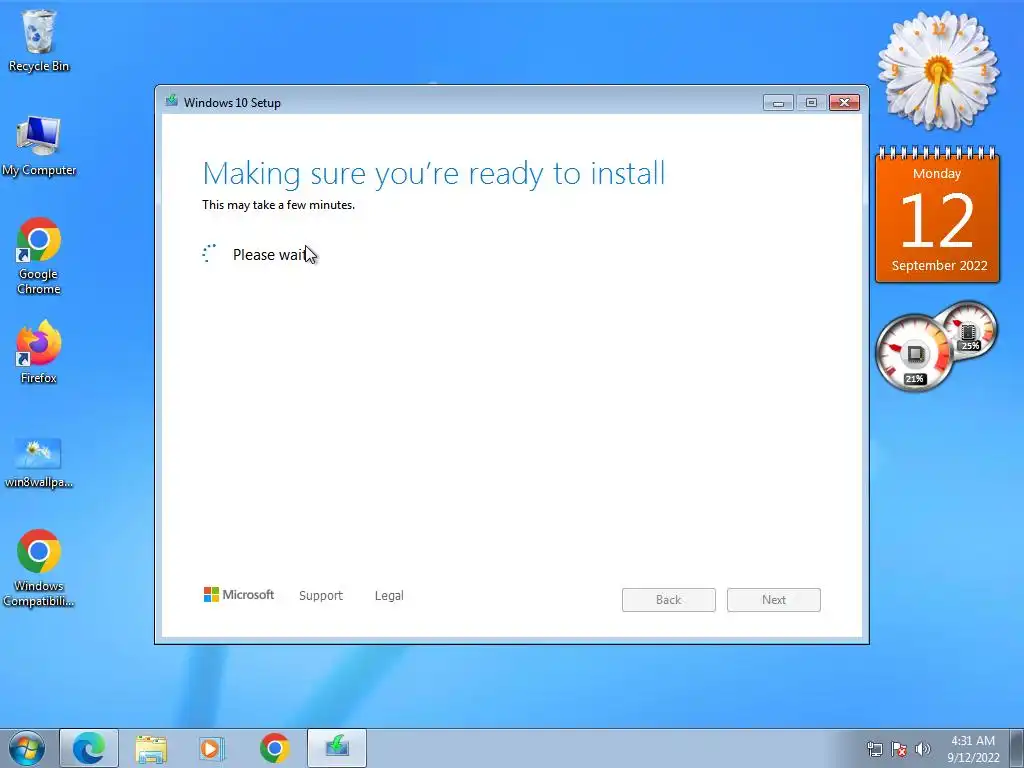The height and width of the screenshot is (768, 1024).
Task: Click the CPU meter gadget
Action: (x=915, y=353)
